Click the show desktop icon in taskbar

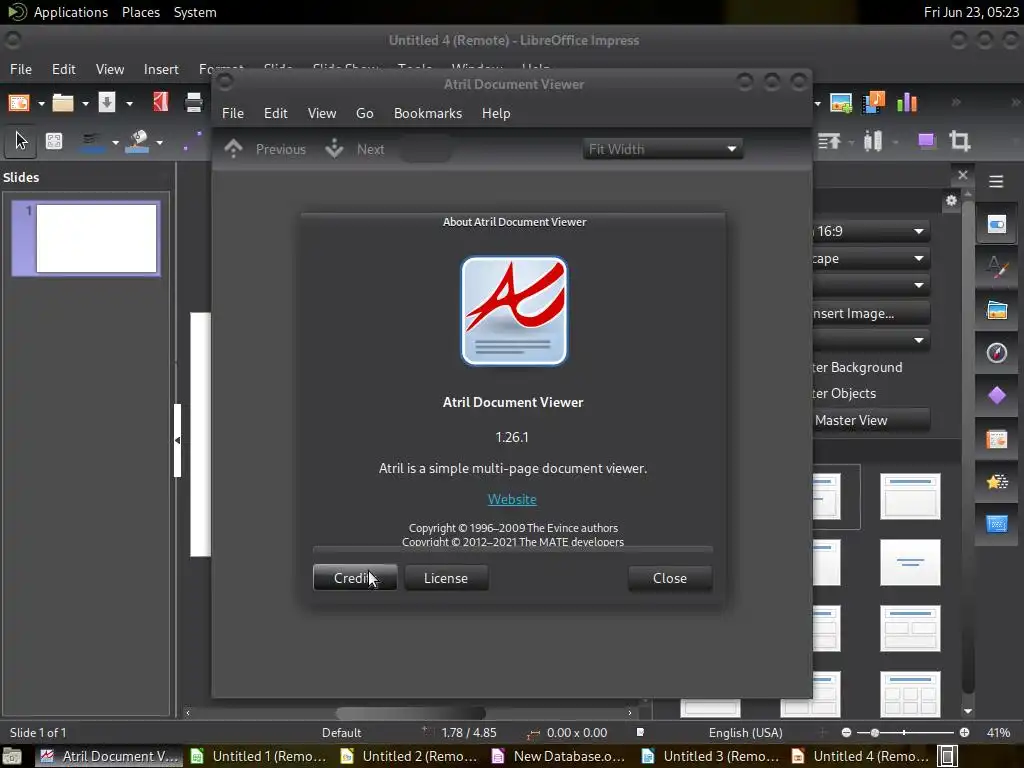12,756
